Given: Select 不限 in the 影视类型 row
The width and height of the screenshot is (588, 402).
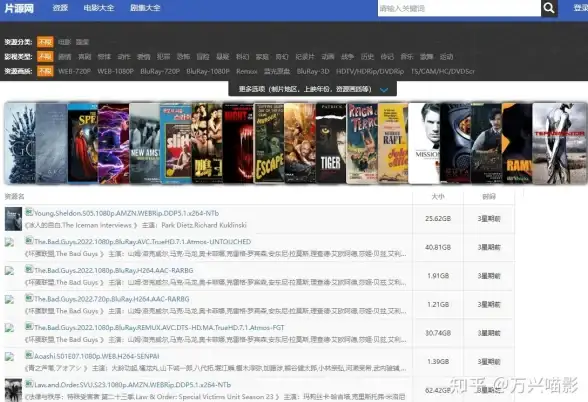Looking at the screenshot, I should pyautogui.click(x=45, y=57).
